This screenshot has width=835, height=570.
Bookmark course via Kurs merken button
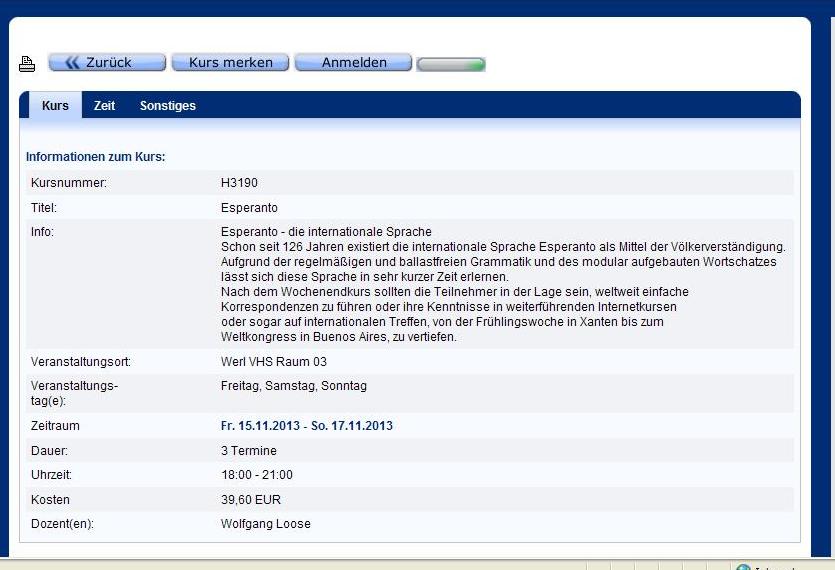[x=230, y=63]
